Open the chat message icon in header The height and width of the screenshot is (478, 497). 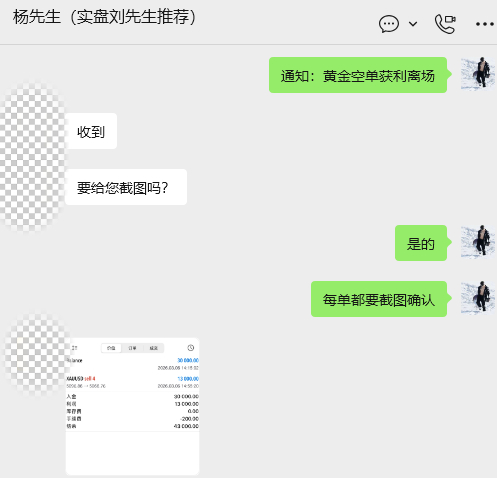[x=389, y=24]
